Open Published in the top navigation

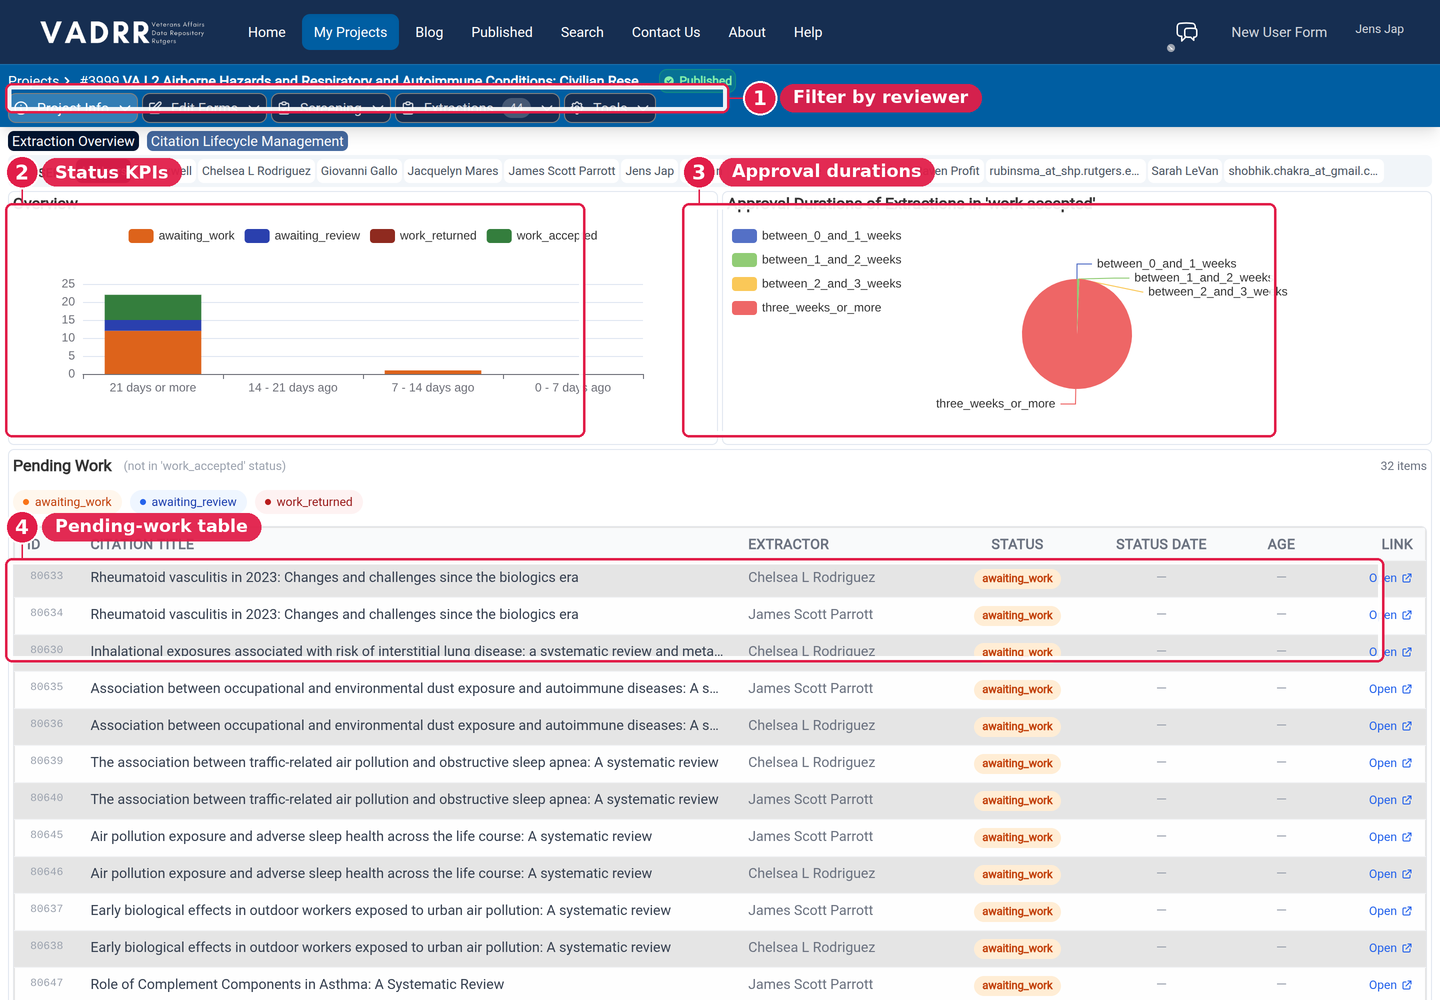(x=502, y=32)
